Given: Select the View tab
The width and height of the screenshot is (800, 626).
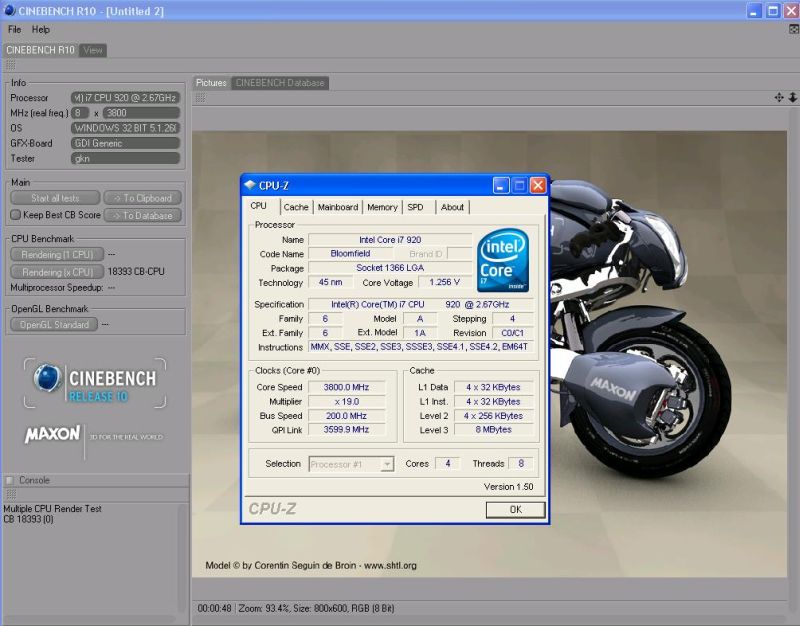Looking at the screenshot, I should tap(93, 50).
